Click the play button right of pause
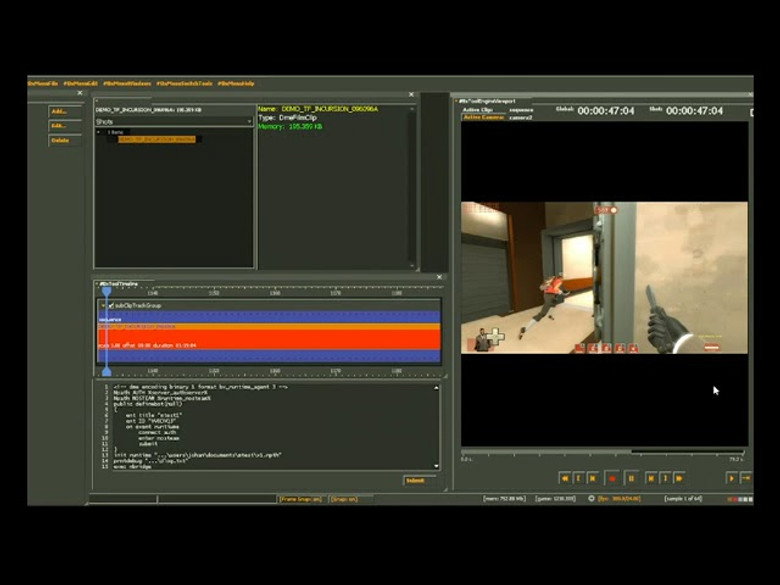This screenshot has height=585, width=780. coord(651,478)
